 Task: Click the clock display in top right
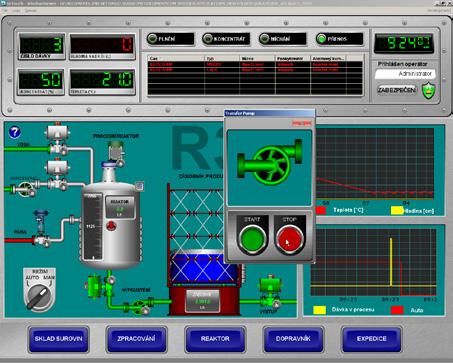(x=404, y=43)
